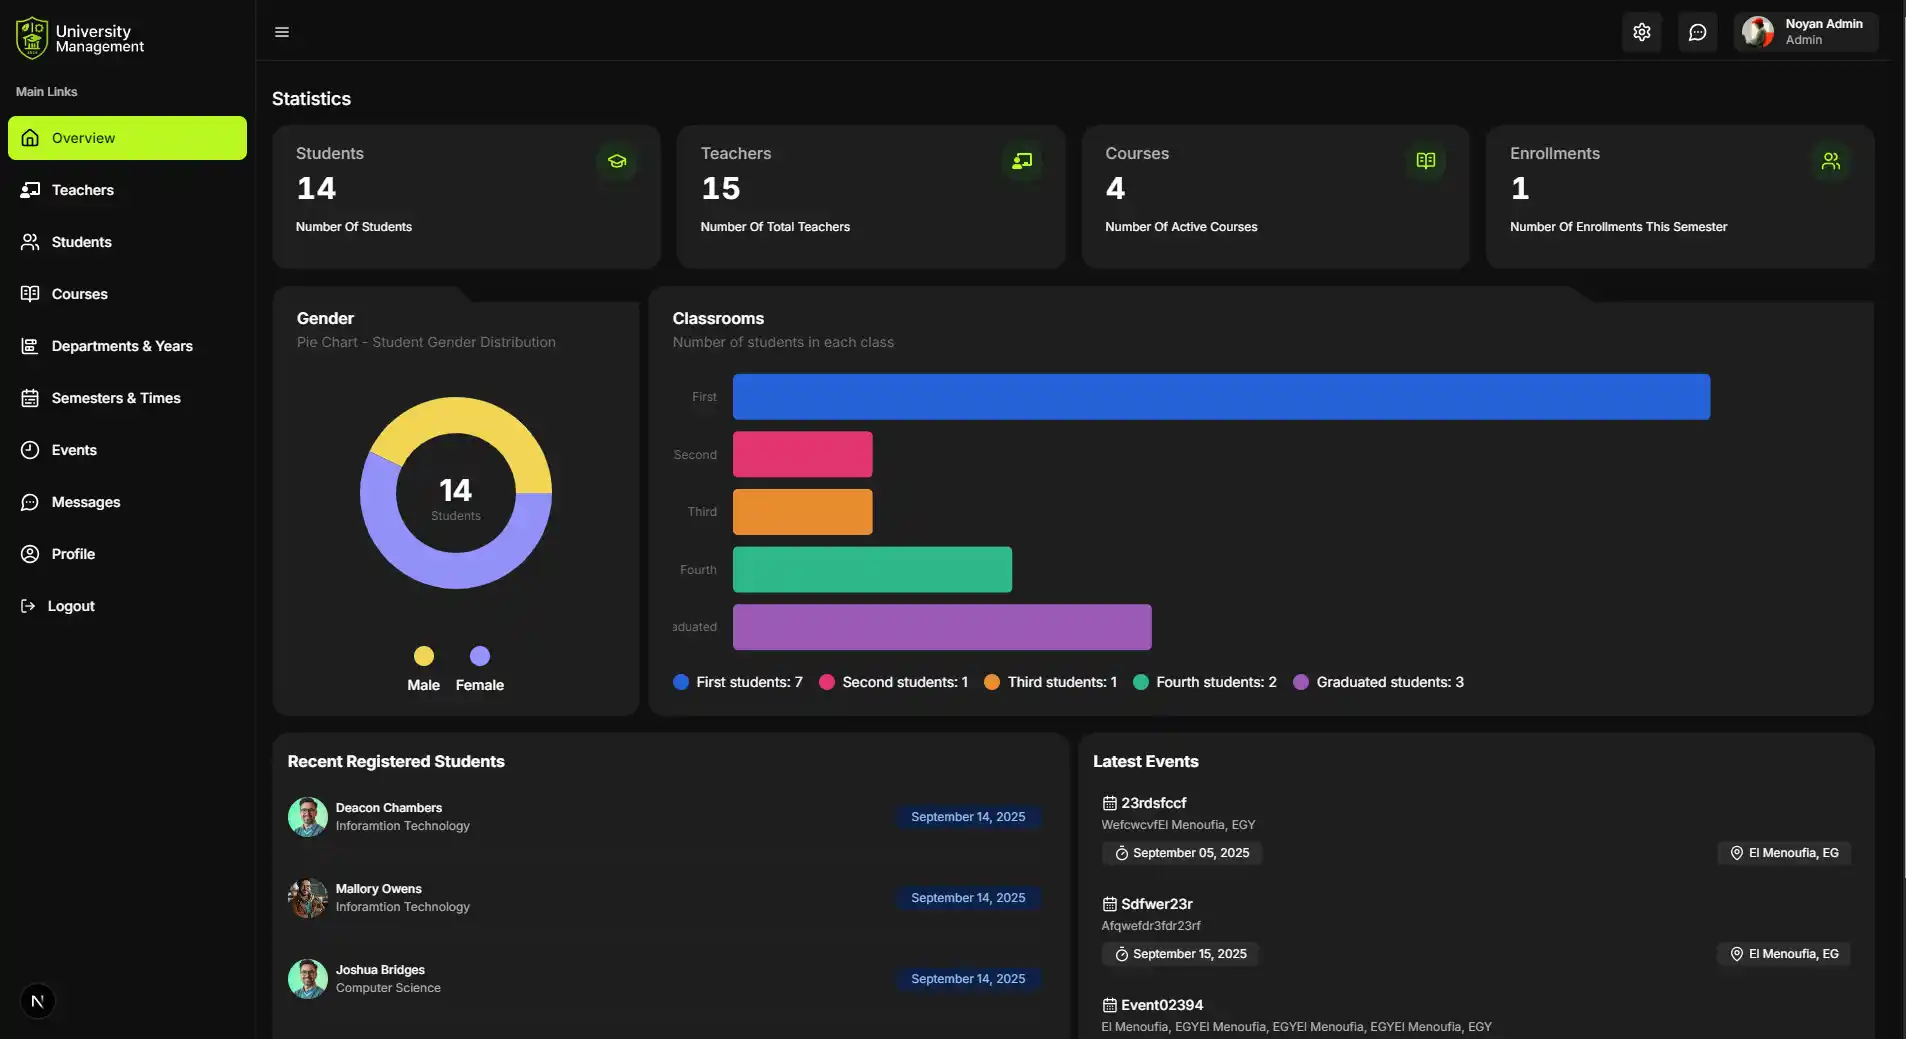Image resolution: width=1906 pixels, height=1039 pixels.
Task: Select the Events calendar icon
Action: (30, 449)
